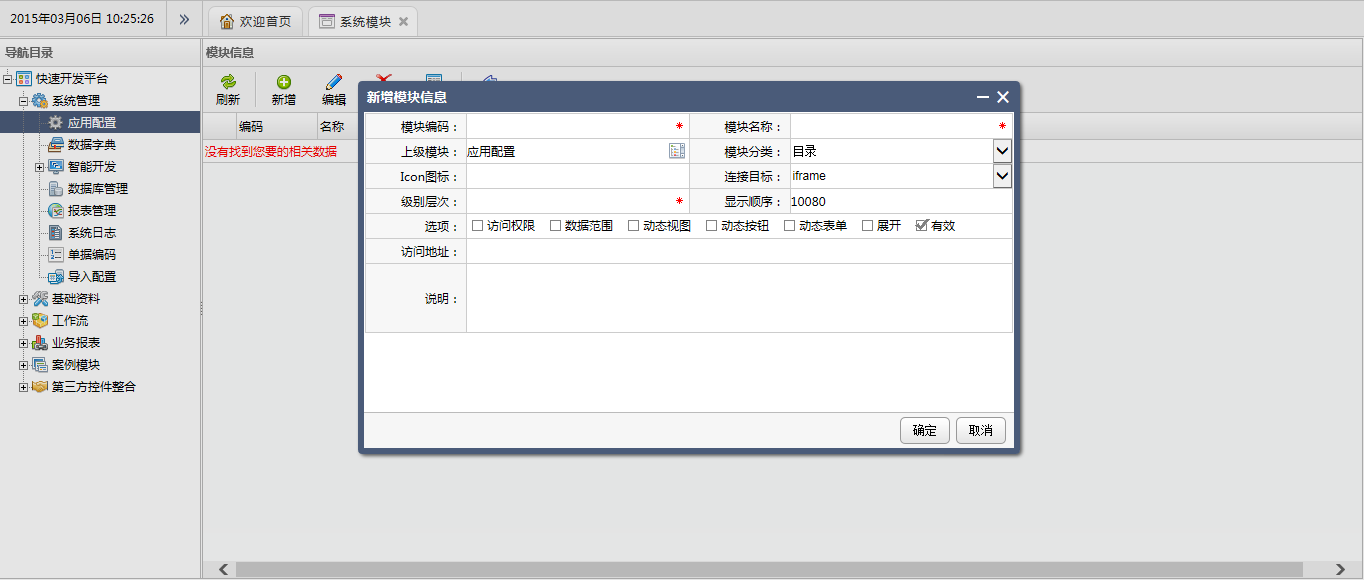The width and height of the screenshot is (1364, 580).
Task: Uncheck the 有效 checkbox
Action: pyautogui.click(x=921, y=225)
